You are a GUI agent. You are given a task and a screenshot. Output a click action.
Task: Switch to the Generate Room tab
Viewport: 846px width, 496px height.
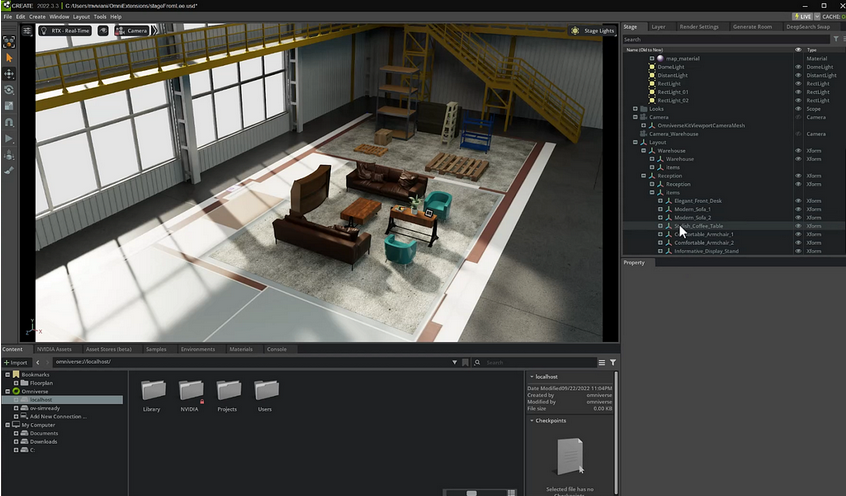click(x=752, y=26)
